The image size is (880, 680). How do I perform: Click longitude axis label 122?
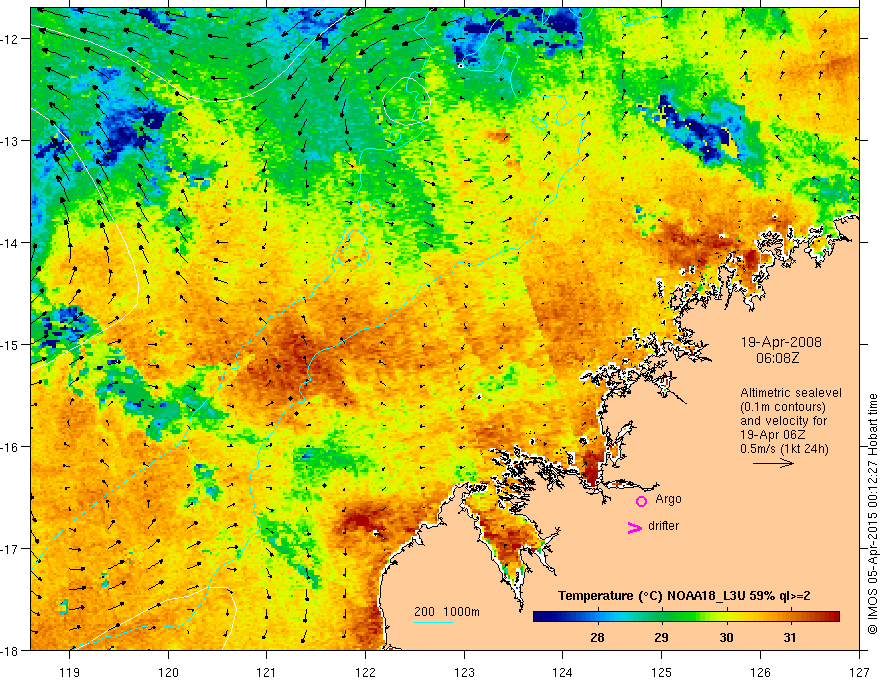click(x=365, y=672)
